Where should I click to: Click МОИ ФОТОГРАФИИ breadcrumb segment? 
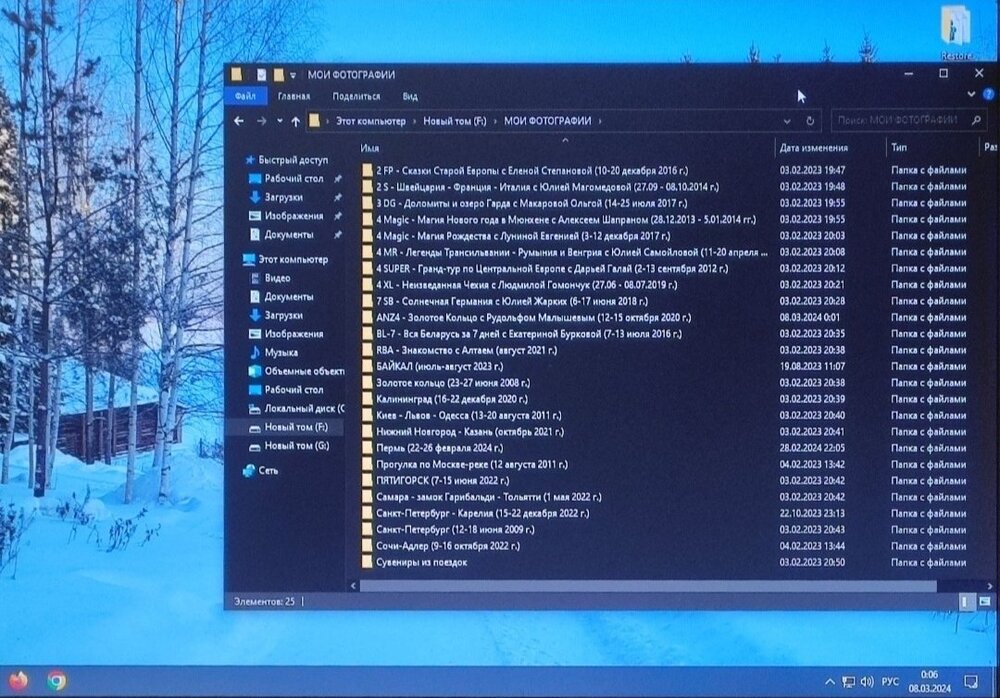coord(547,121)
